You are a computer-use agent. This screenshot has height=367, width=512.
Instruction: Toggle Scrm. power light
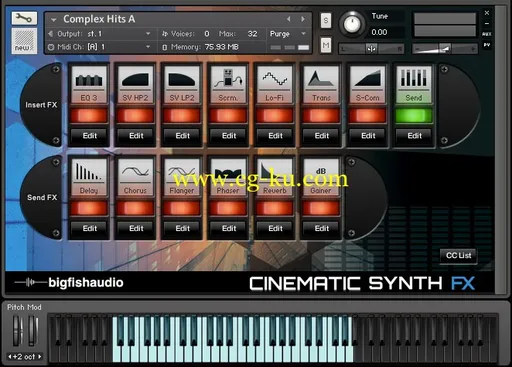pyautogui.click(x=228, y=116)
